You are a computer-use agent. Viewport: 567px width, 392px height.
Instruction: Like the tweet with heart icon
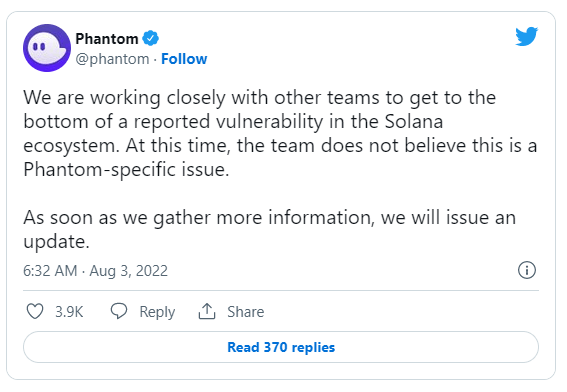[35, 311]
